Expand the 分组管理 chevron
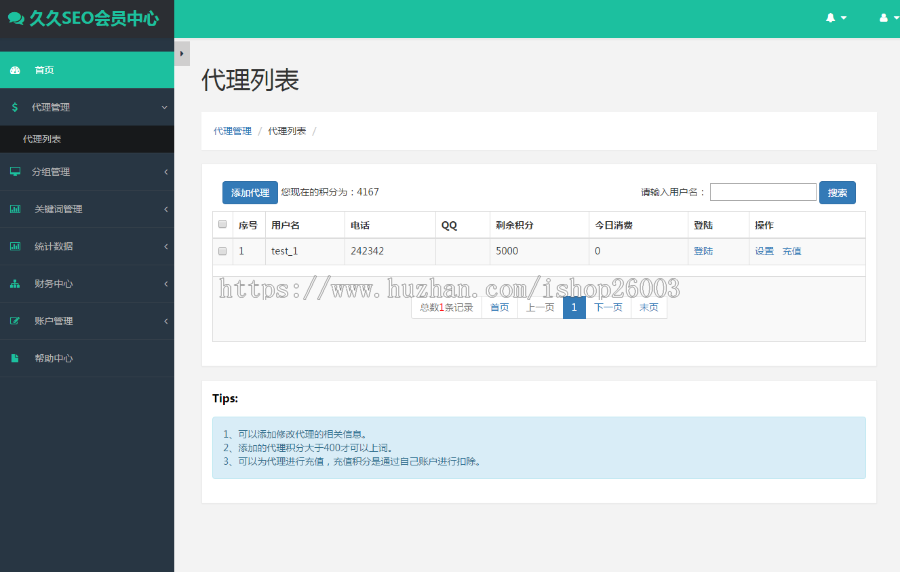Viewport: 900px width, 572px height. click(x=166, y=172)
